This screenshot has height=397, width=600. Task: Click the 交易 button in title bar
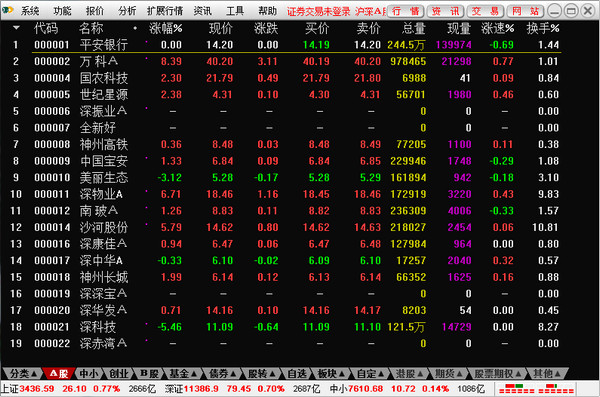(485, 11)
